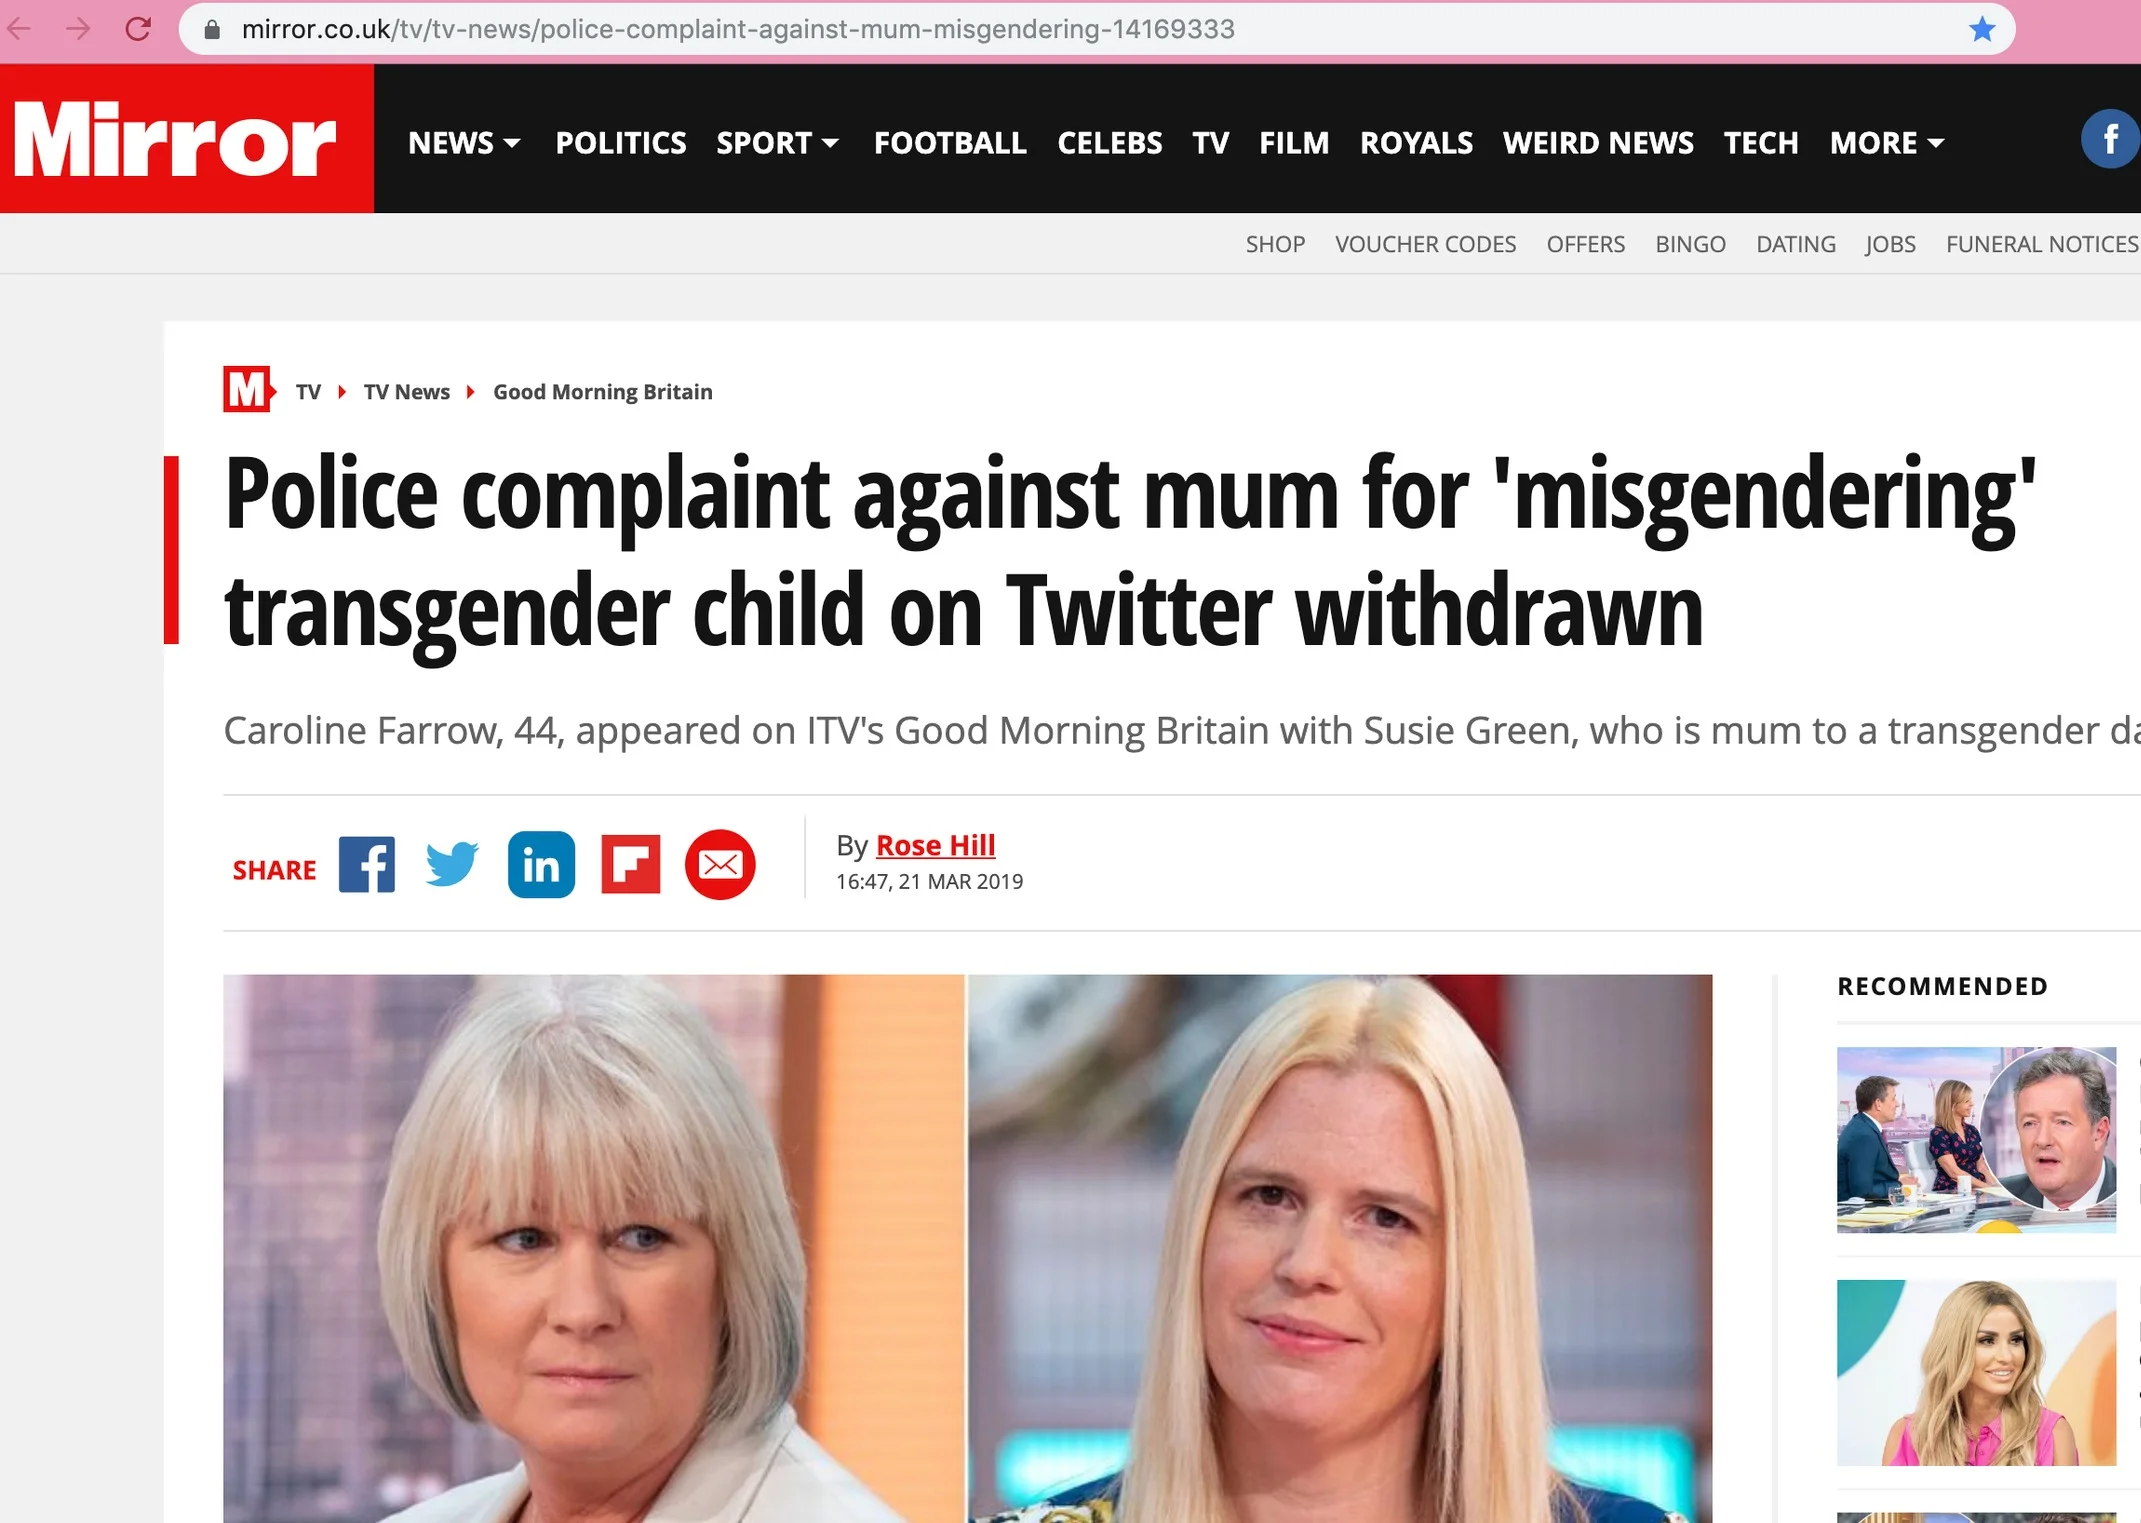Expand the NEWS dropdown menu
The width and height of the screenshot is (2141, 1523).
[464, 143]
